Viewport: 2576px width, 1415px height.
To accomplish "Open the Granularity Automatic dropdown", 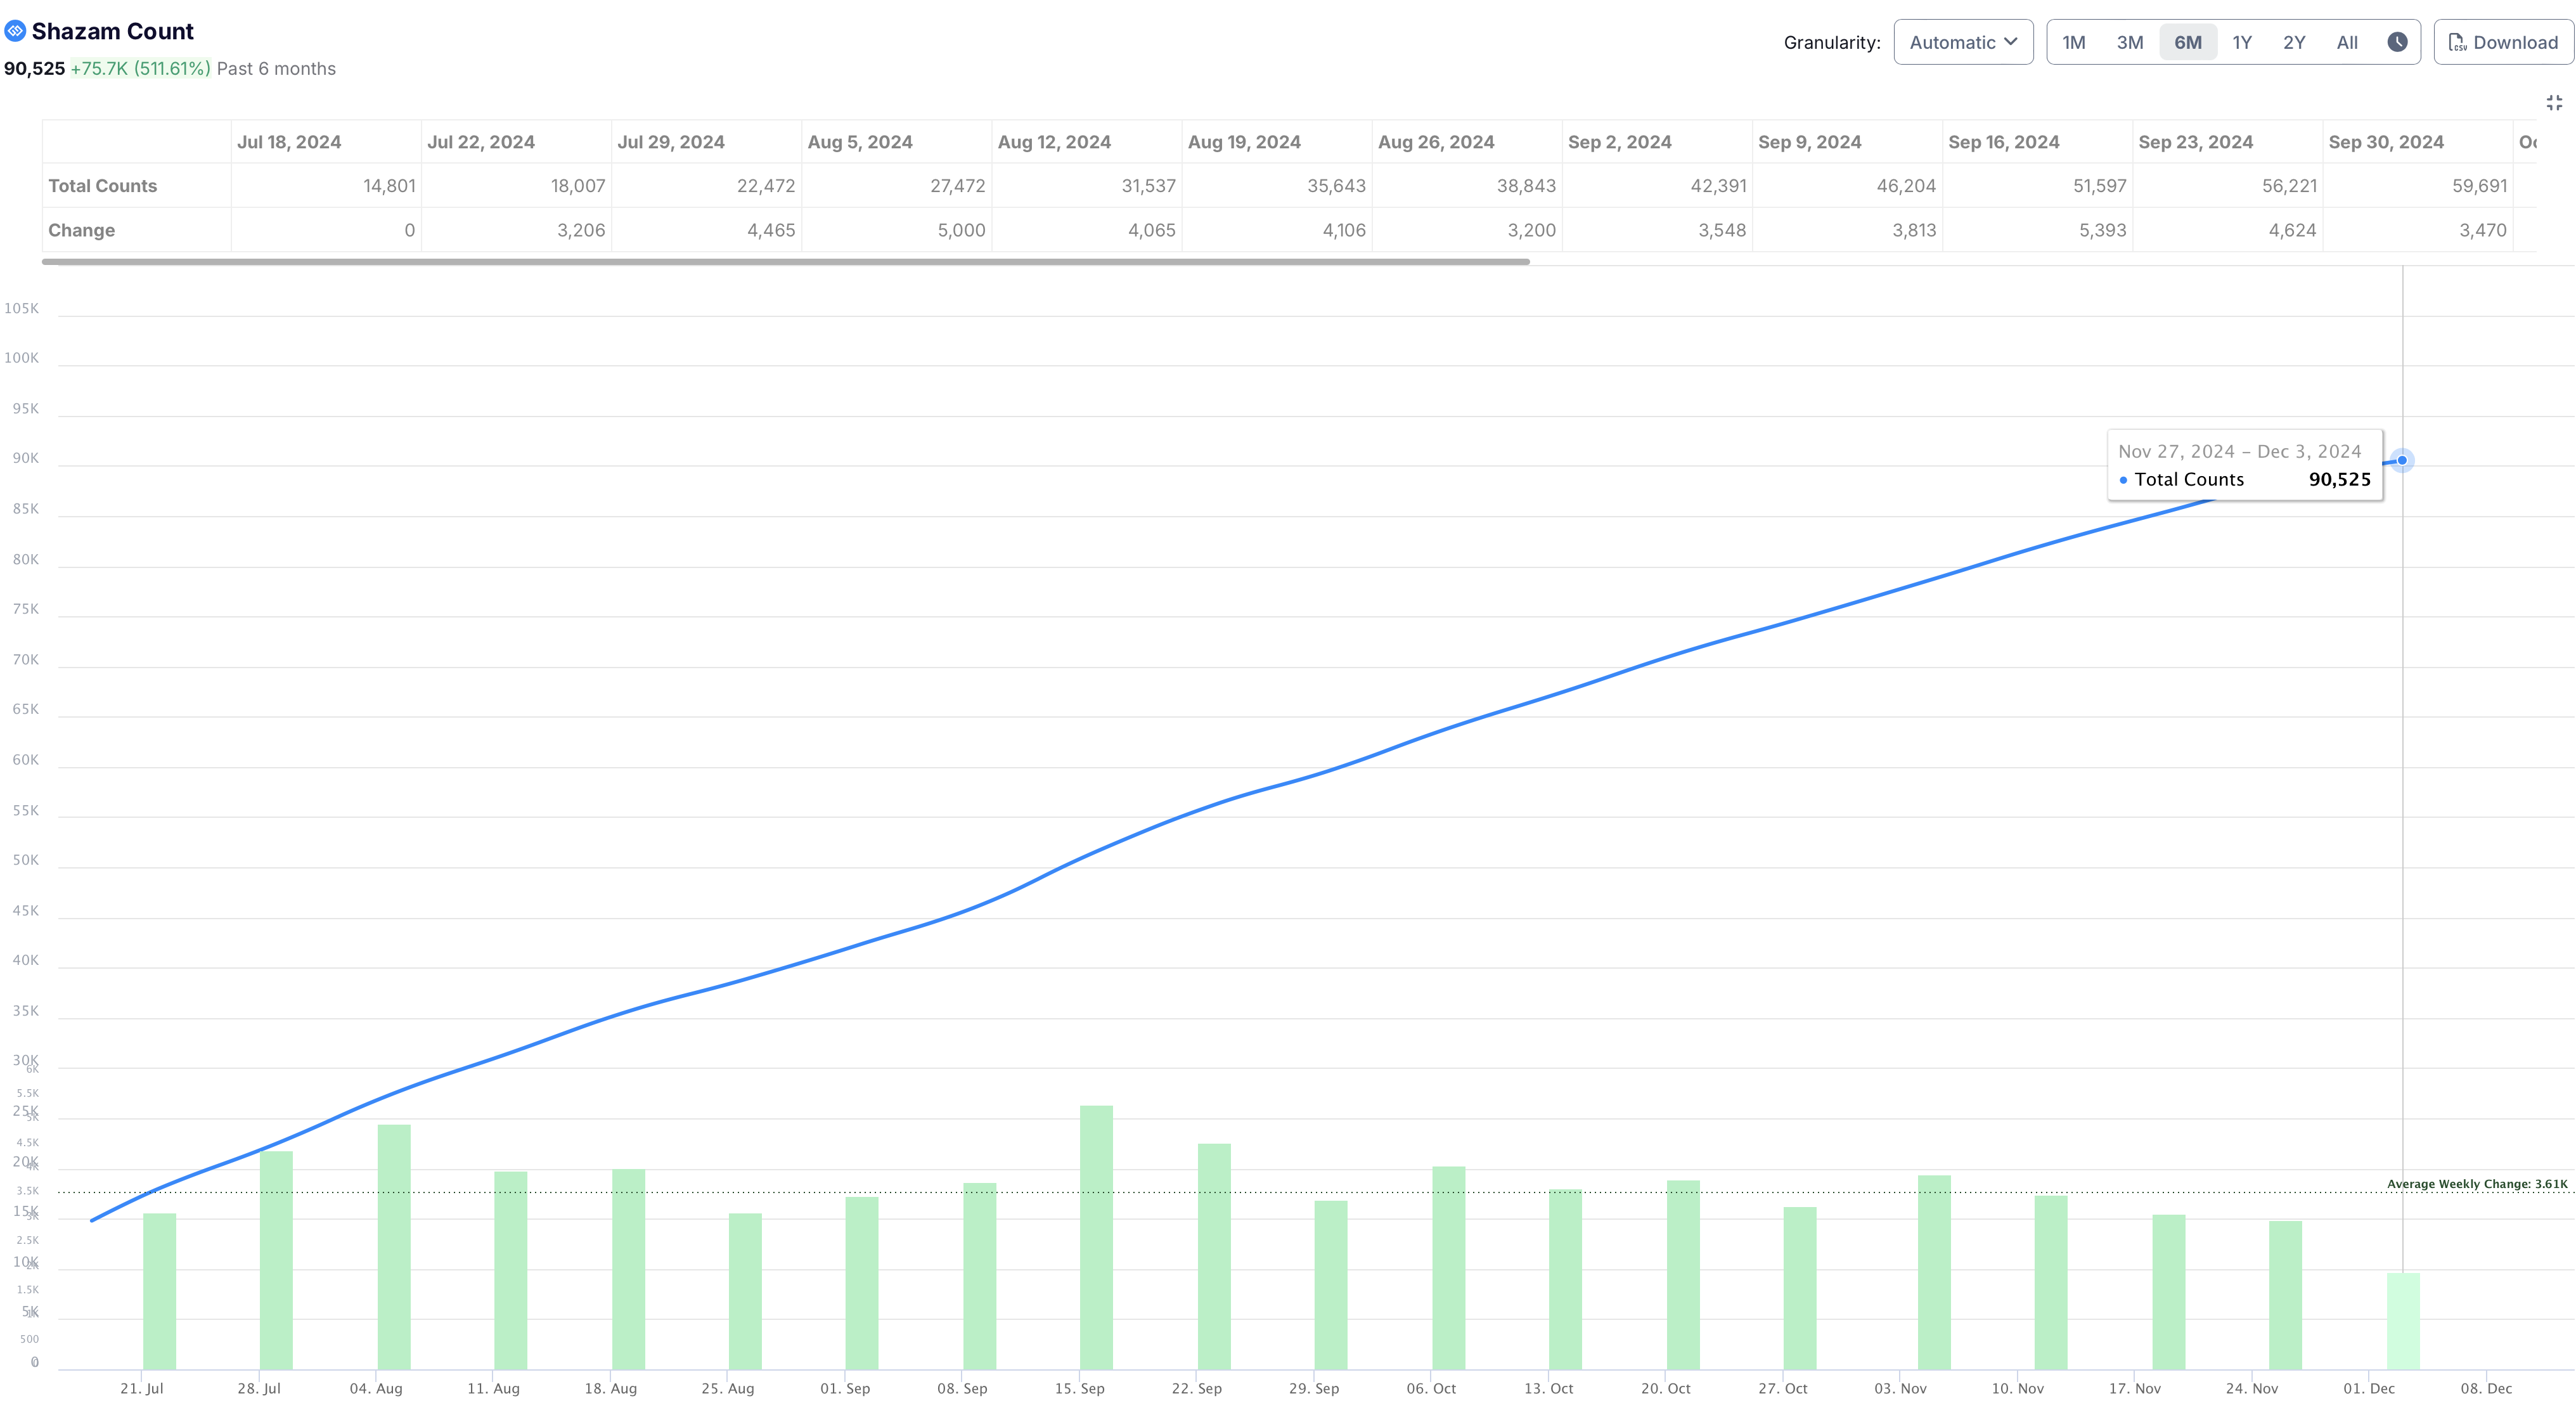I will (1963, 42).
